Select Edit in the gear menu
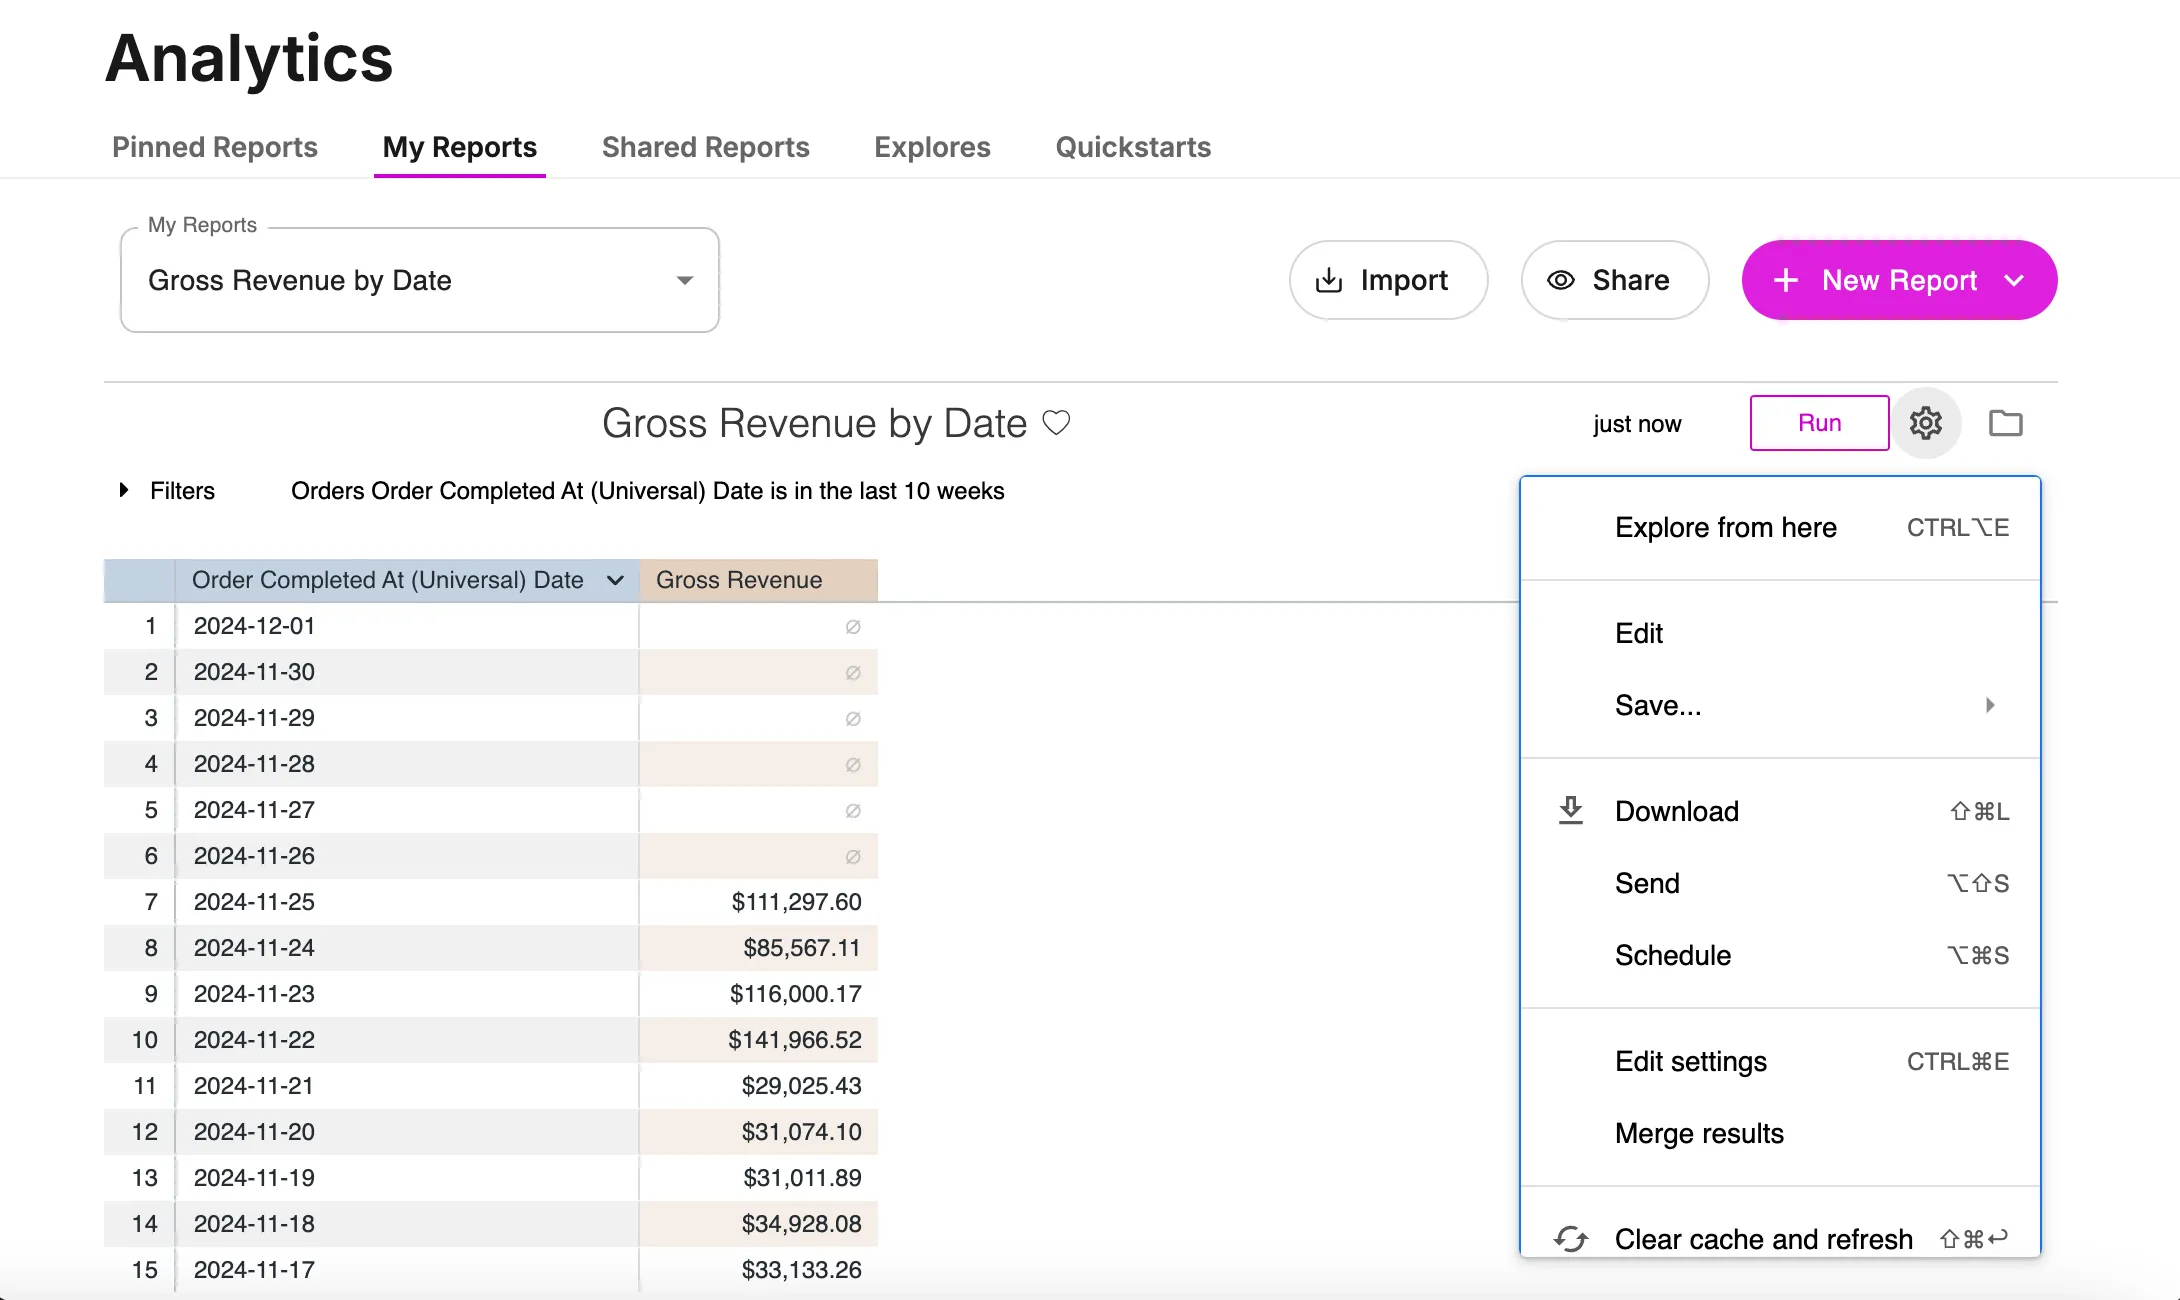The width and height of the screenshot is (2180, 1300). (x=1780, y=633)
